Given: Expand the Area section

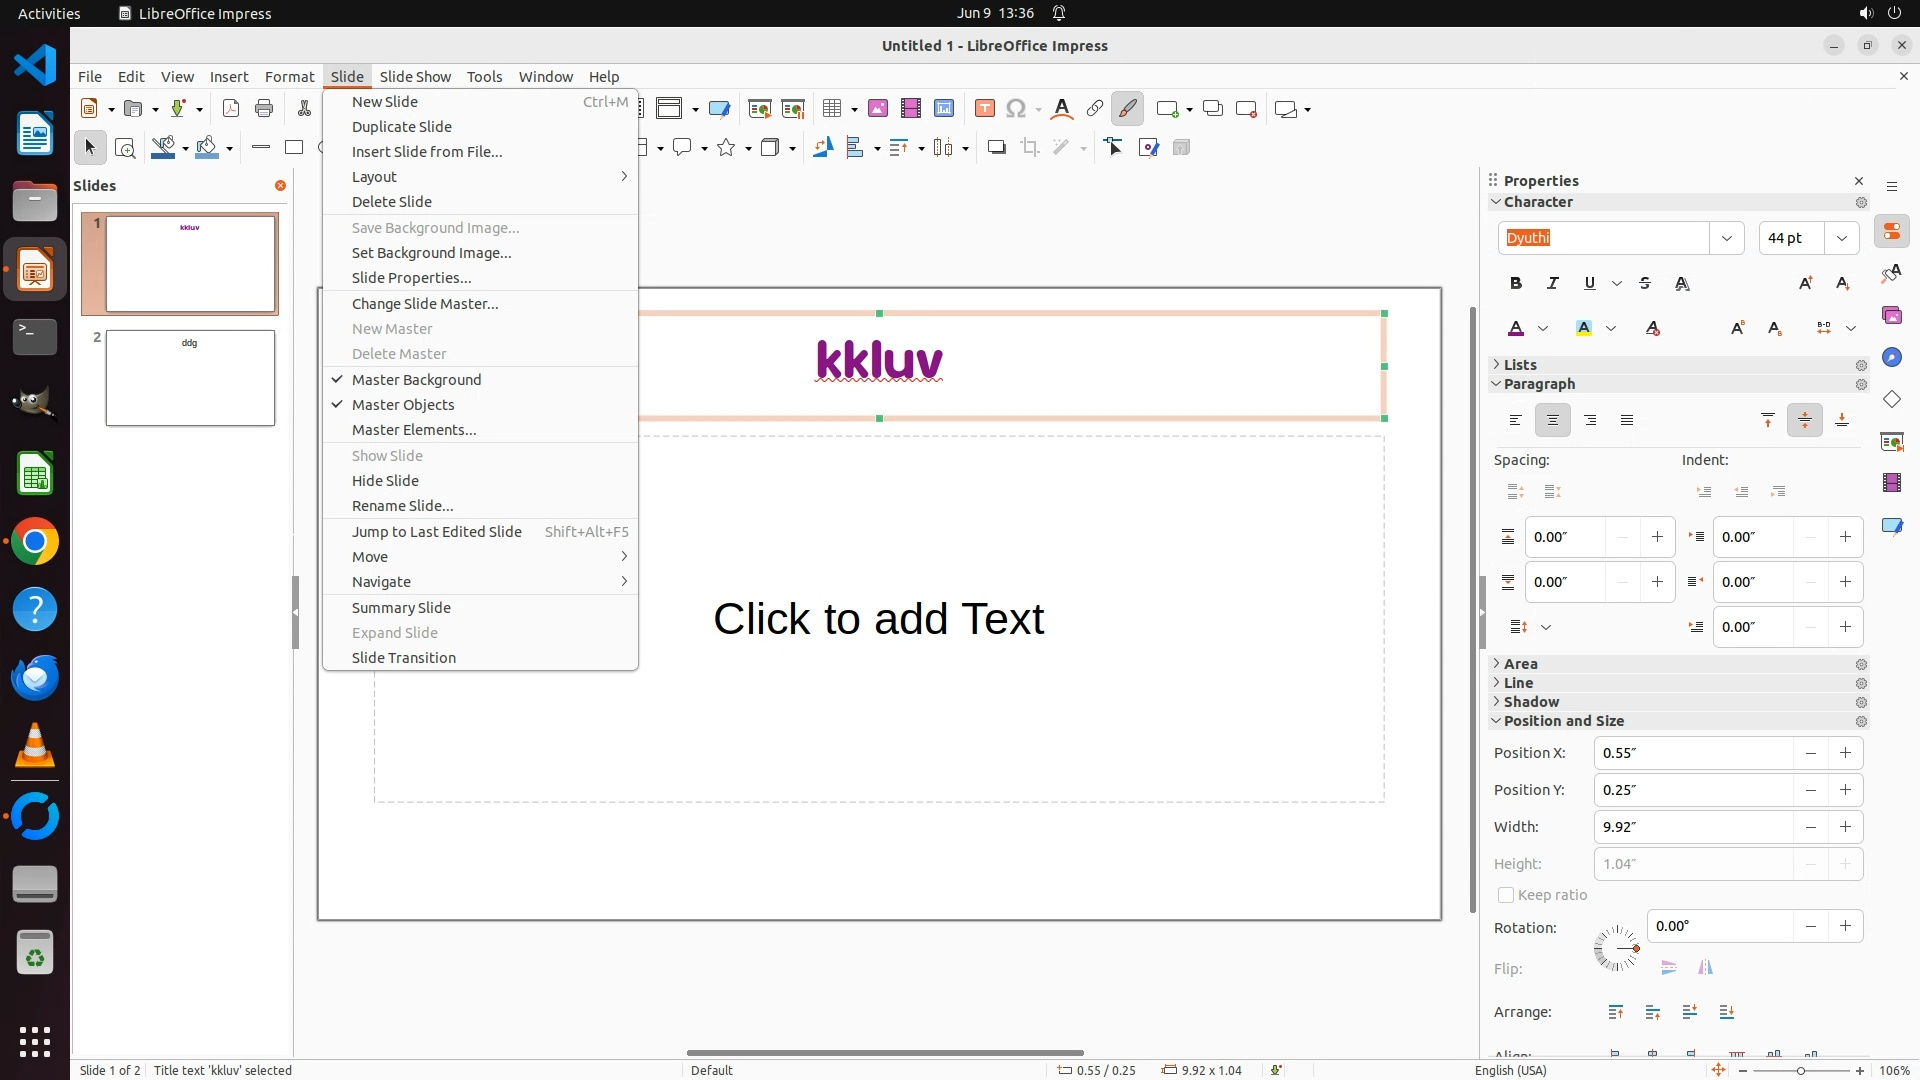Looking at the screenshot, I should 1520,664.
